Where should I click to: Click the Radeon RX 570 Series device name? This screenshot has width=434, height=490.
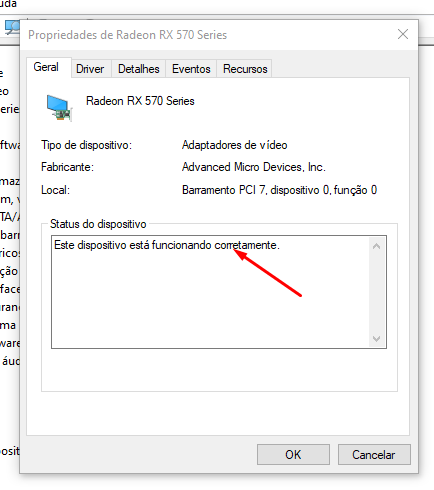[140, 101]
